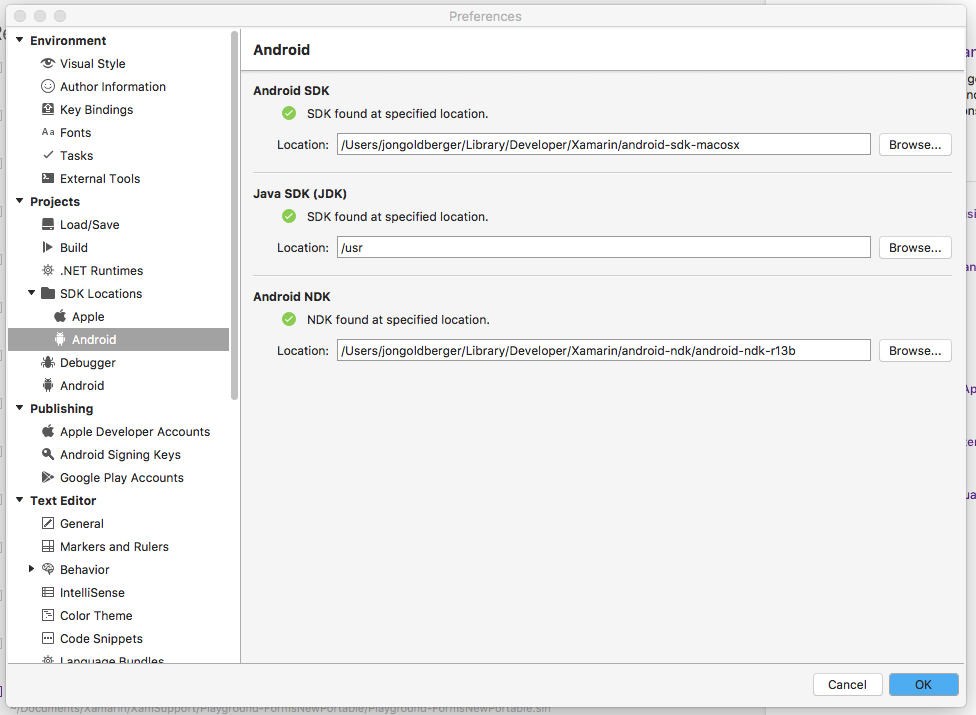976x715 pixels.
Task: Click the IntelliSense list icon
Action: (x=48, y=592)
